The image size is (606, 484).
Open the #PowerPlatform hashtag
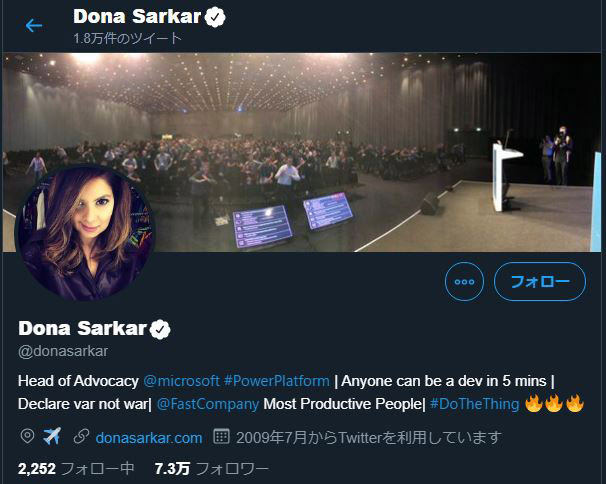click(x=277, y=381)
